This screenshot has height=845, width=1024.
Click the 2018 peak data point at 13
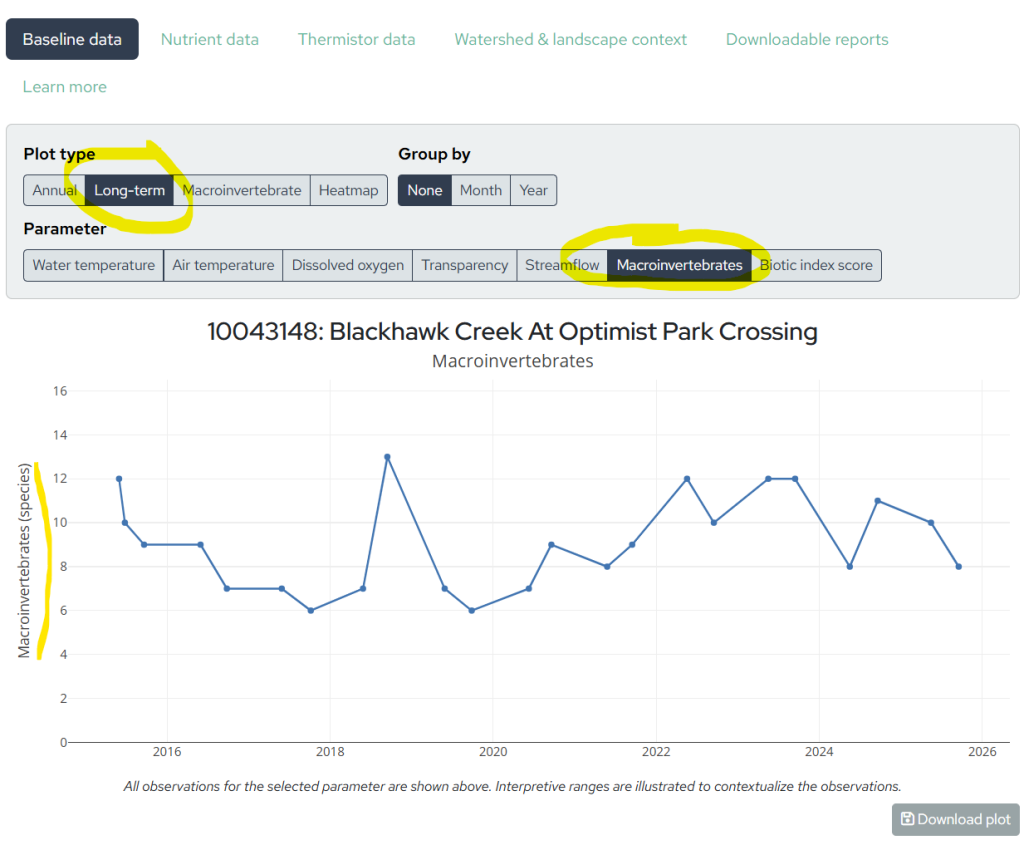click(387, 457)
